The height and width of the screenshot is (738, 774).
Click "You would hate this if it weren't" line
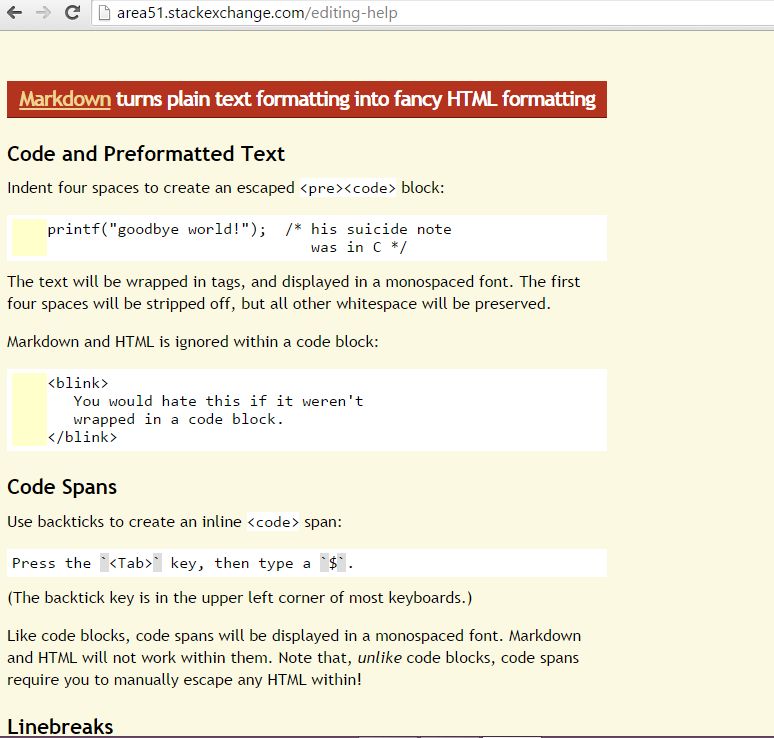218,401
